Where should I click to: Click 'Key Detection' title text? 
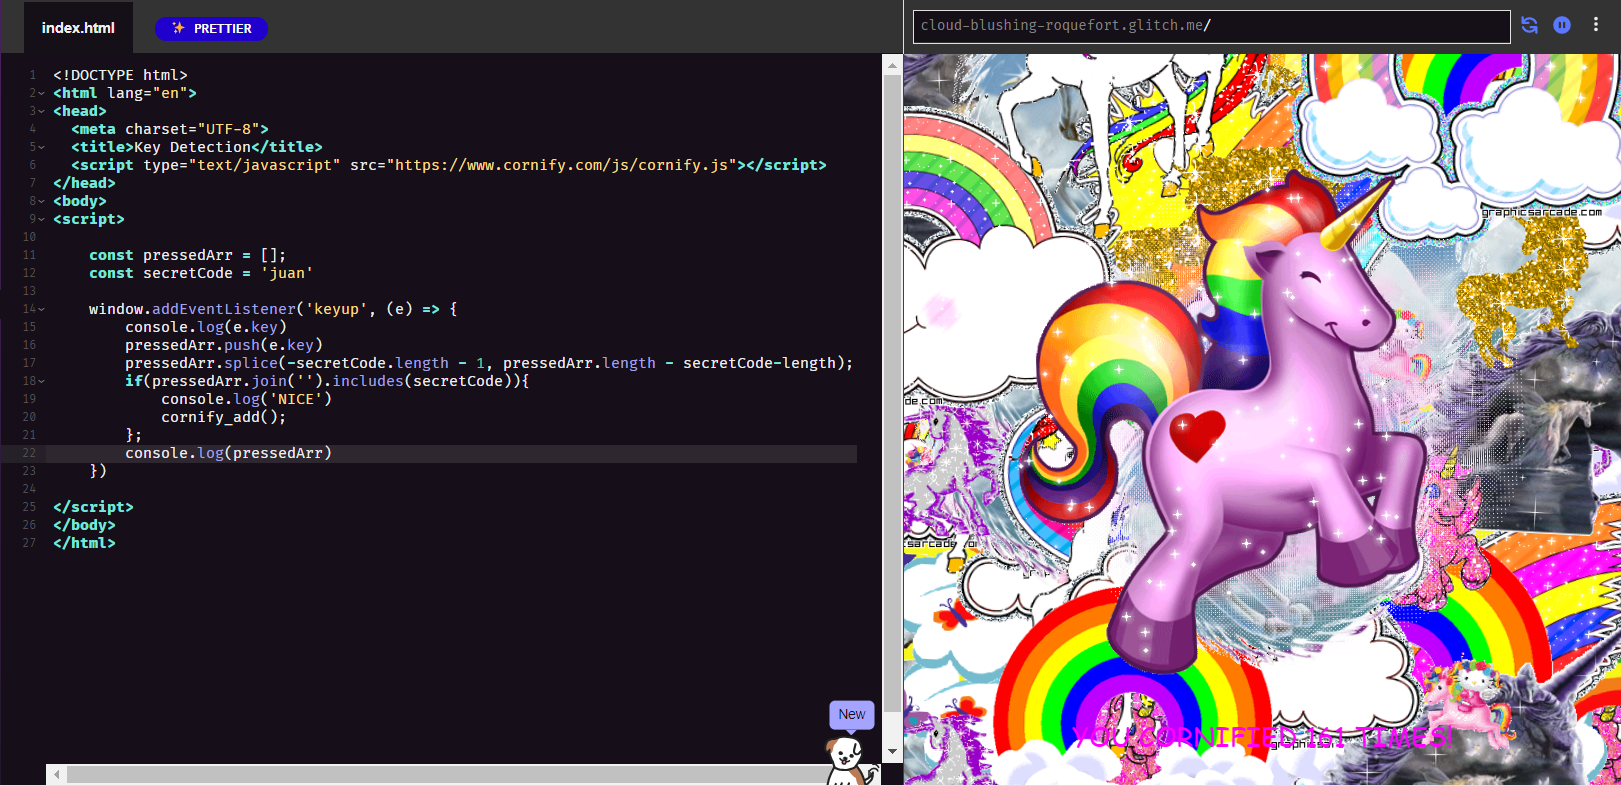tap(192, 147)
